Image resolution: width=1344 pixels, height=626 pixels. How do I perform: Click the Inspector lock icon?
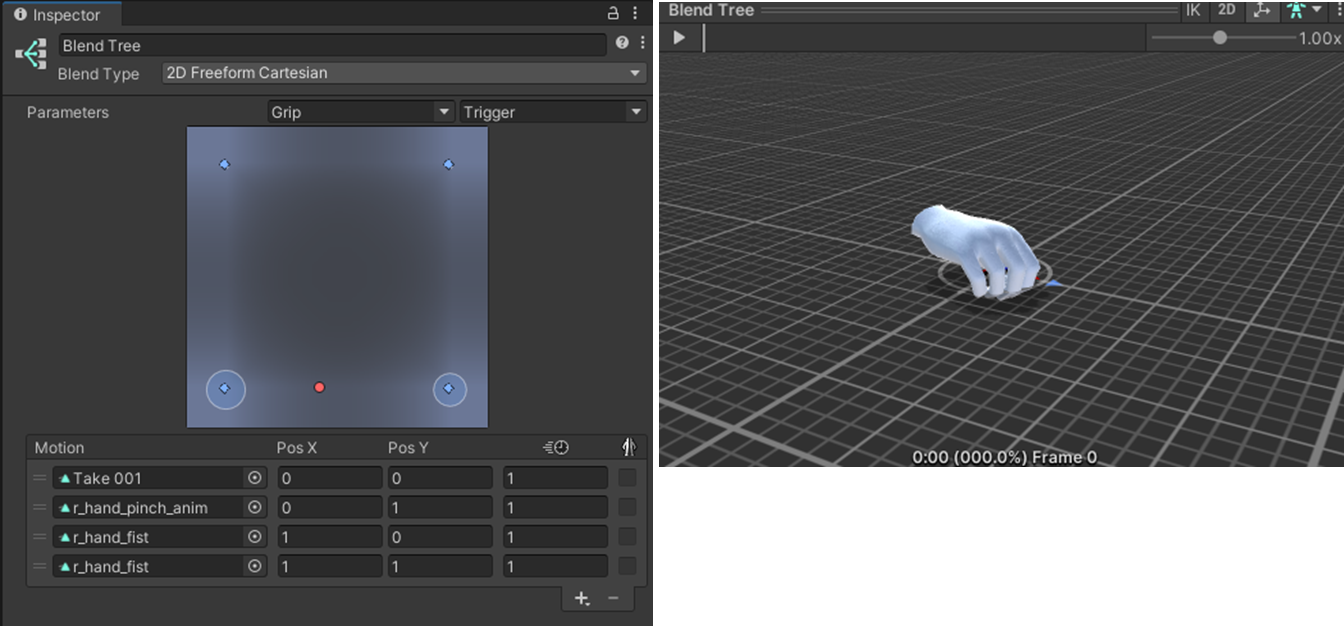(x=614, y=14)
